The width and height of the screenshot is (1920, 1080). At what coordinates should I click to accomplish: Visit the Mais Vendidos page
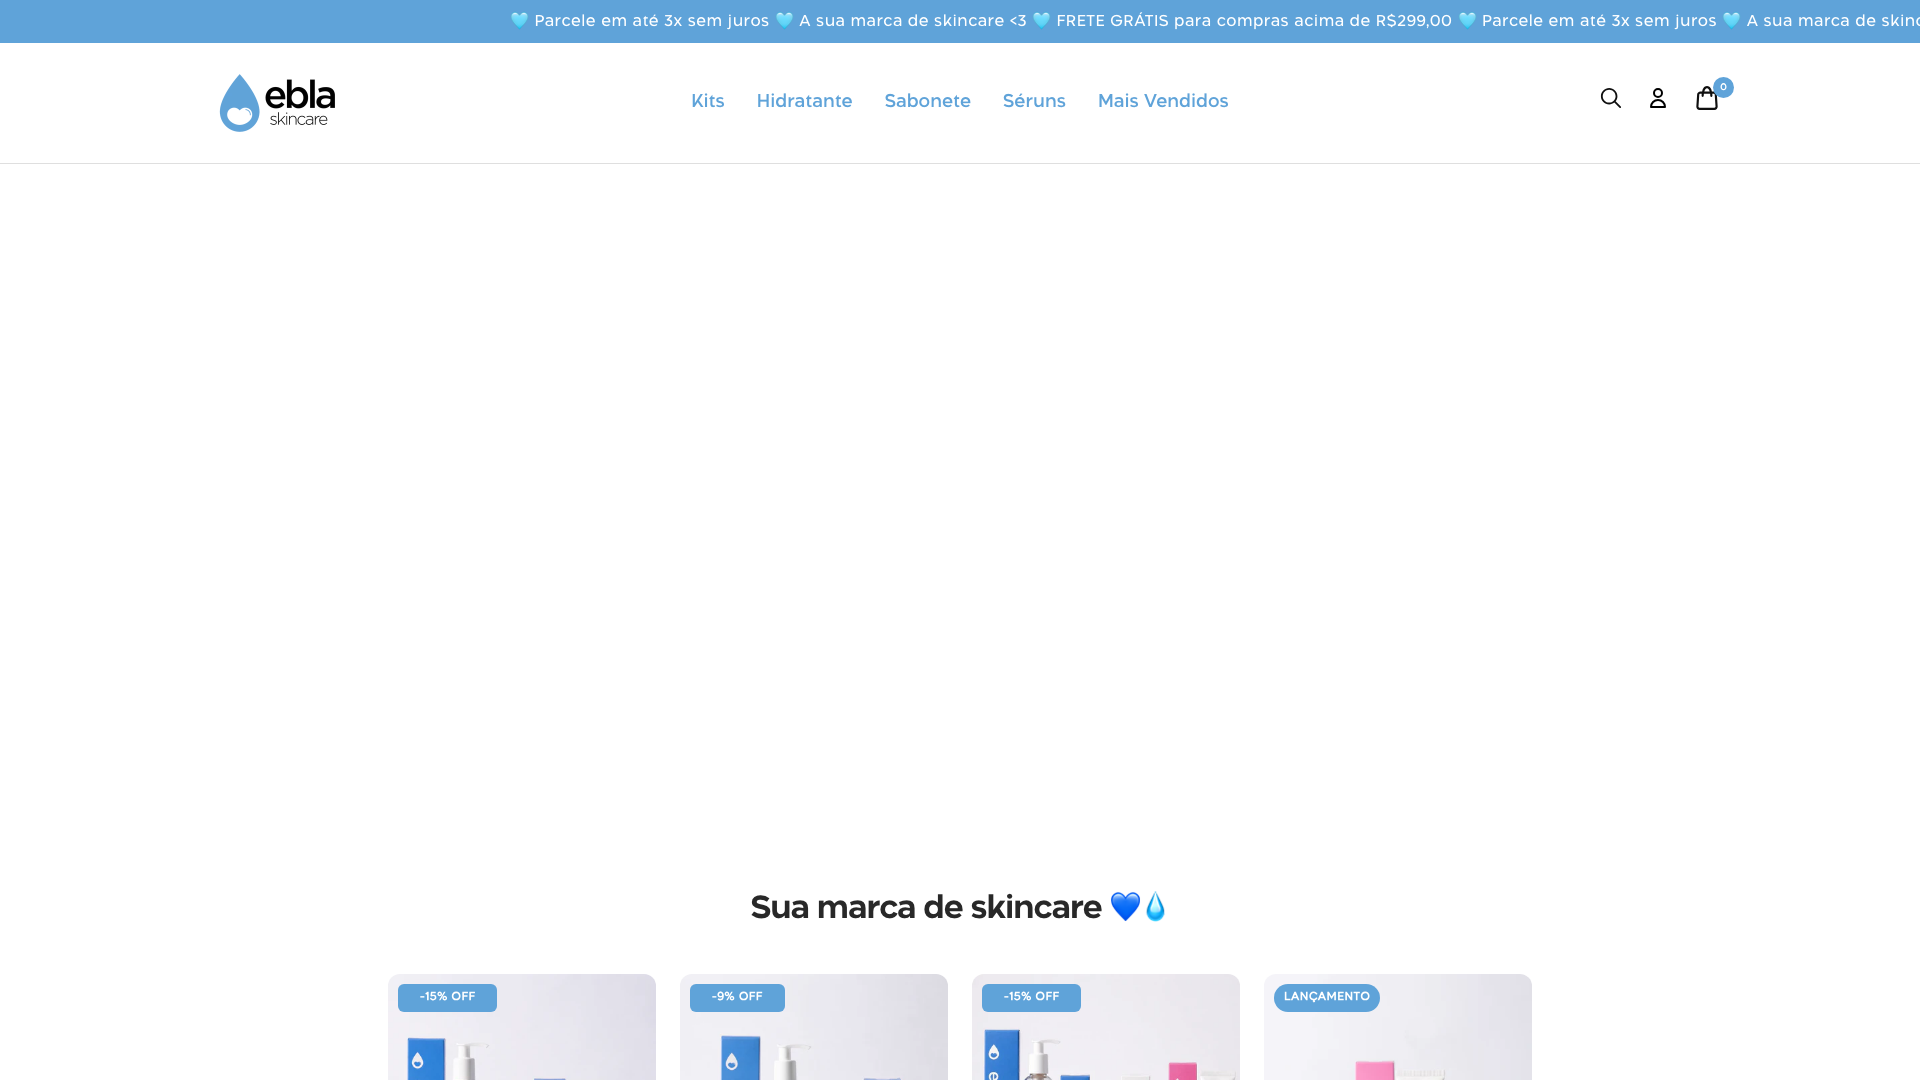tap(1162, 101)
